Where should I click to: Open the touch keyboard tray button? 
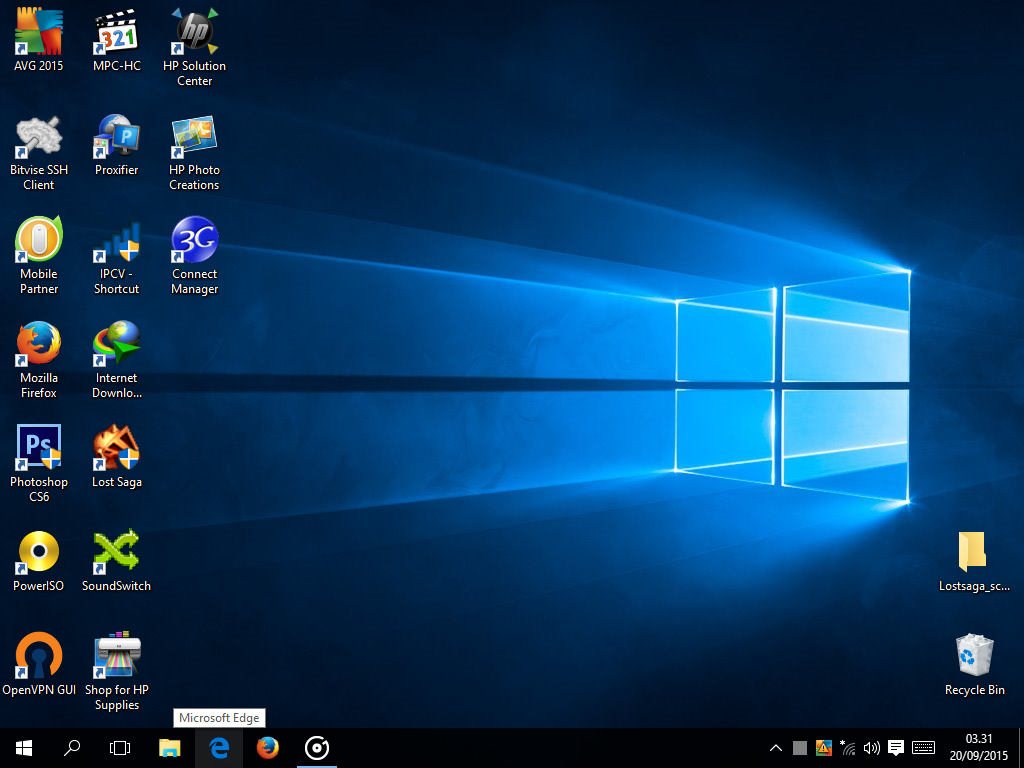click(x=923, y=748)
